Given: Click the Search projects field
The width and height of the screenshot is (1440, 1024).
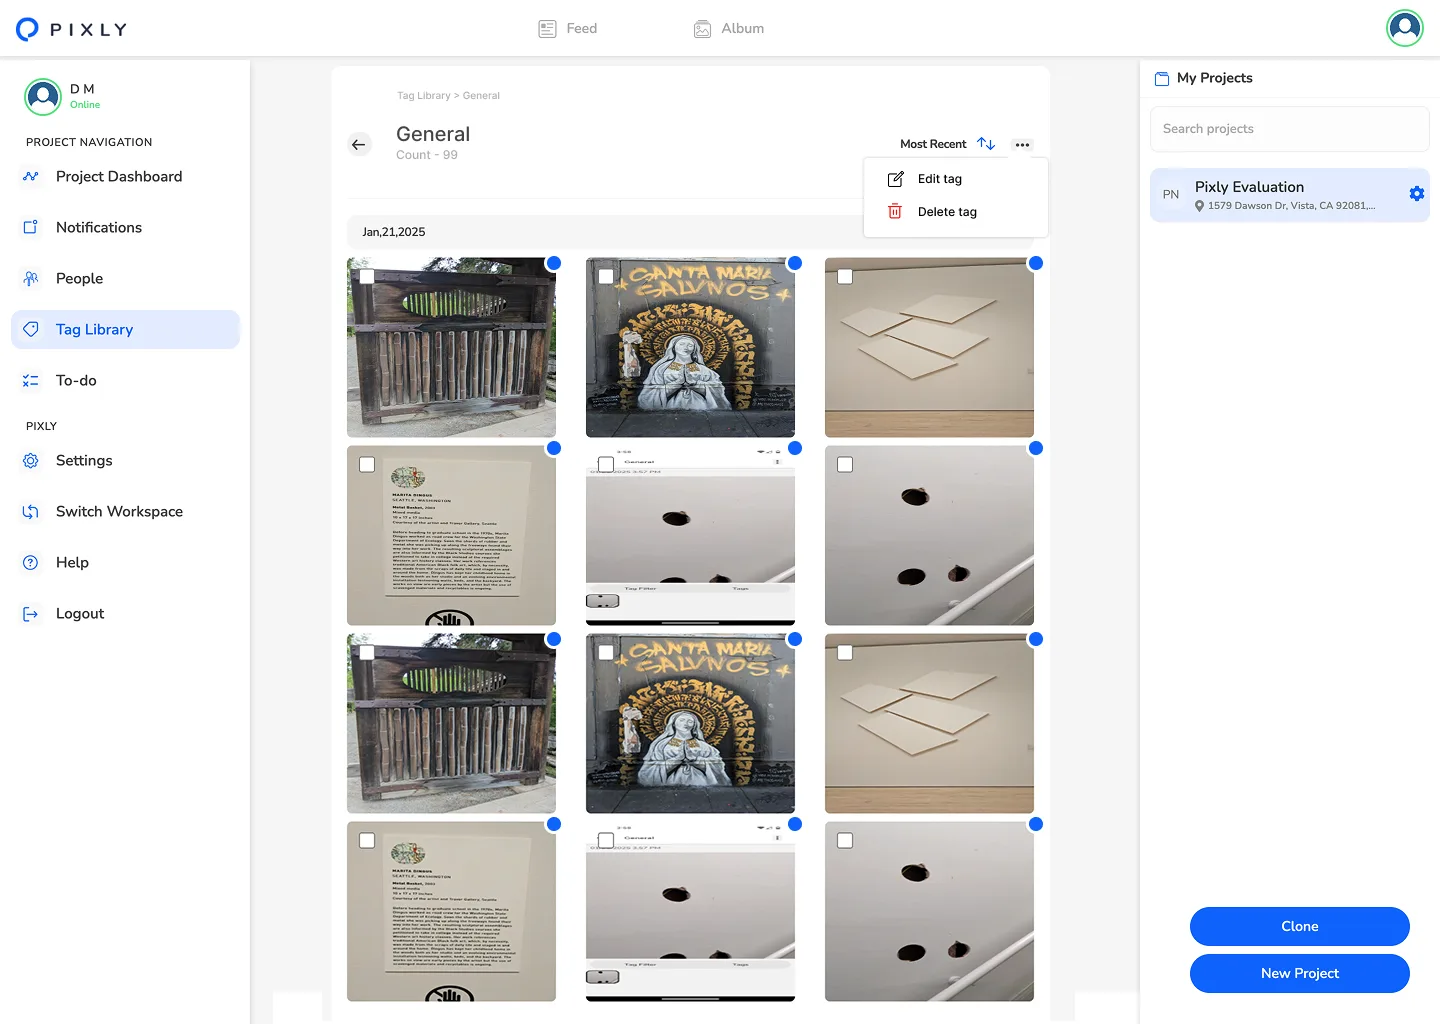Looking at the screenshot, I should 1290,129.
